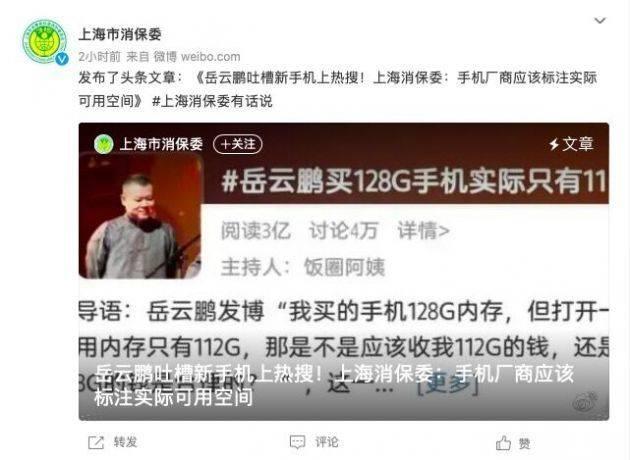Click the lightning 文章 article label
The height and width of the screenshot is (460, 630).
tap(571, 144)
